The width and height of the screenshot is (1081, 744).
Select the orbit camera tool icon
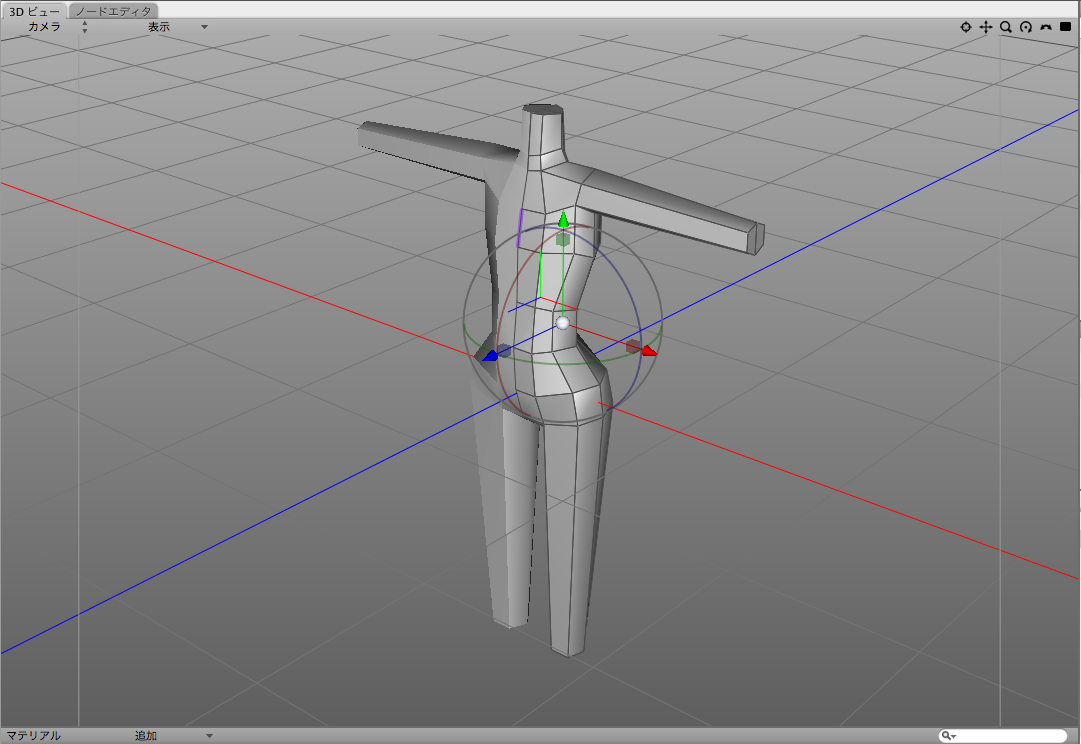[965, 27]
